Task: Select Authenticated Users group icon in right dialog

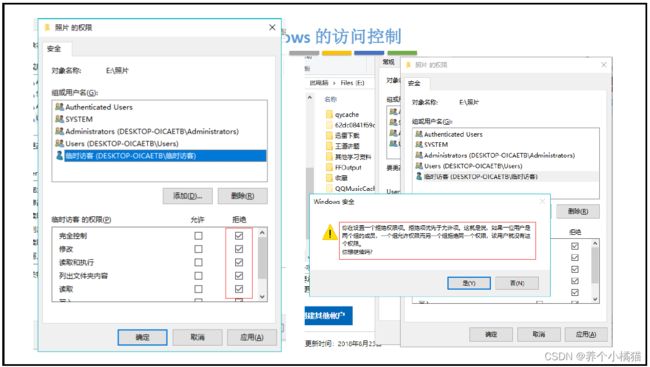Action: coord(419,134)
